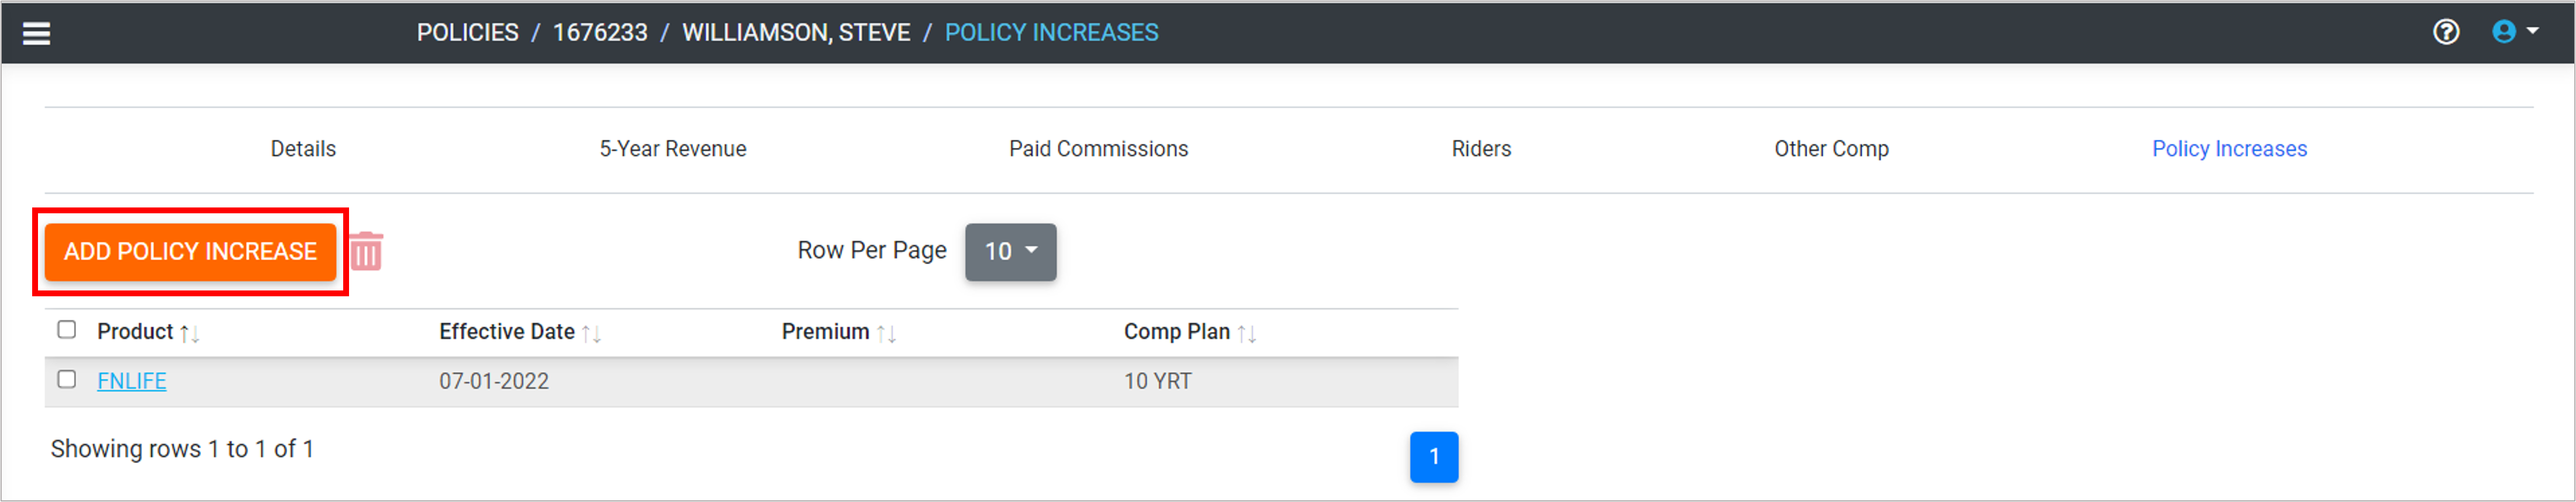Viewport: 2576px width, 502px height.
Task: Open the Riders tab
Action: coord(1481,149)
